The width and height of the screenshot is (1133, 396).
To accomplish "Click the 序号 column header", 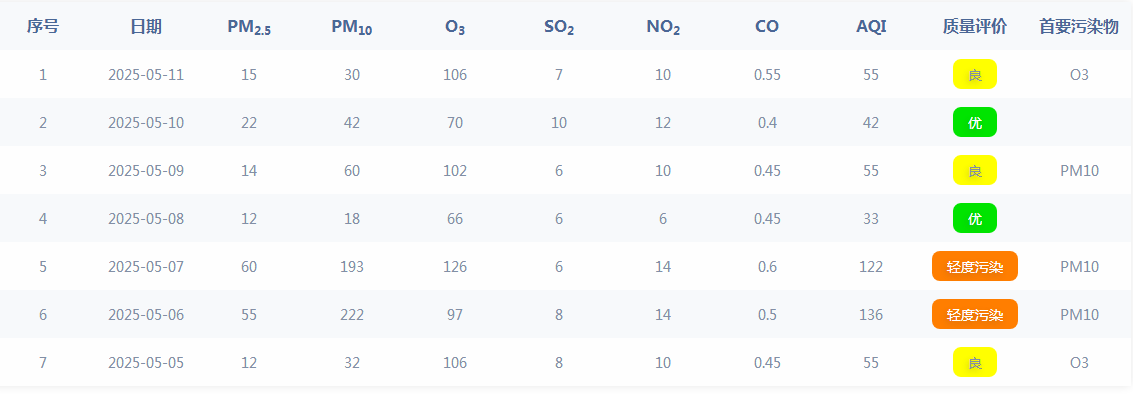I will pyautogui.click(x=43, y=27).
